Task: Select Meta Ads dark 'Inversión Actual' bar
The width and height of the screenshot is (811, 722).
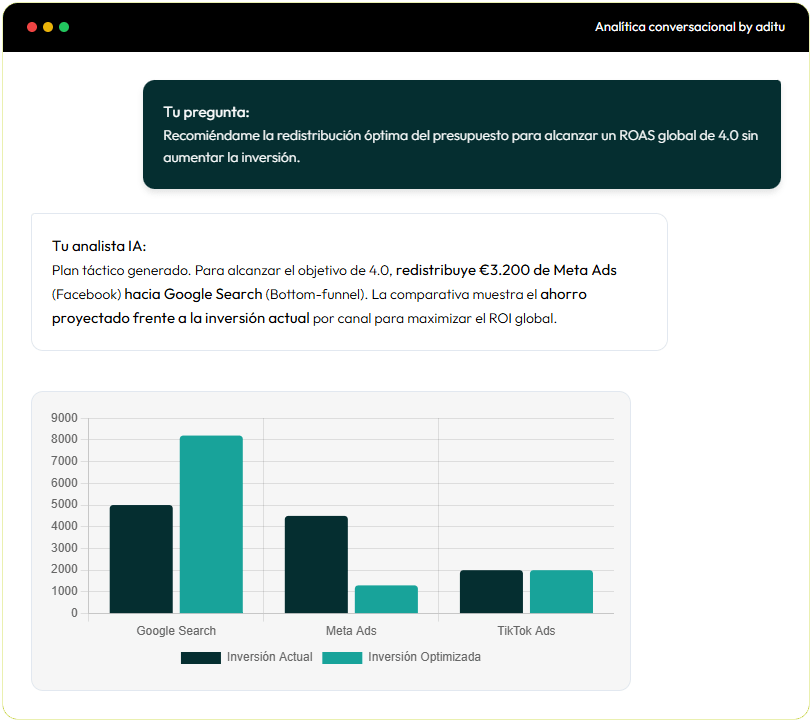Action: (x=316, y=564)
